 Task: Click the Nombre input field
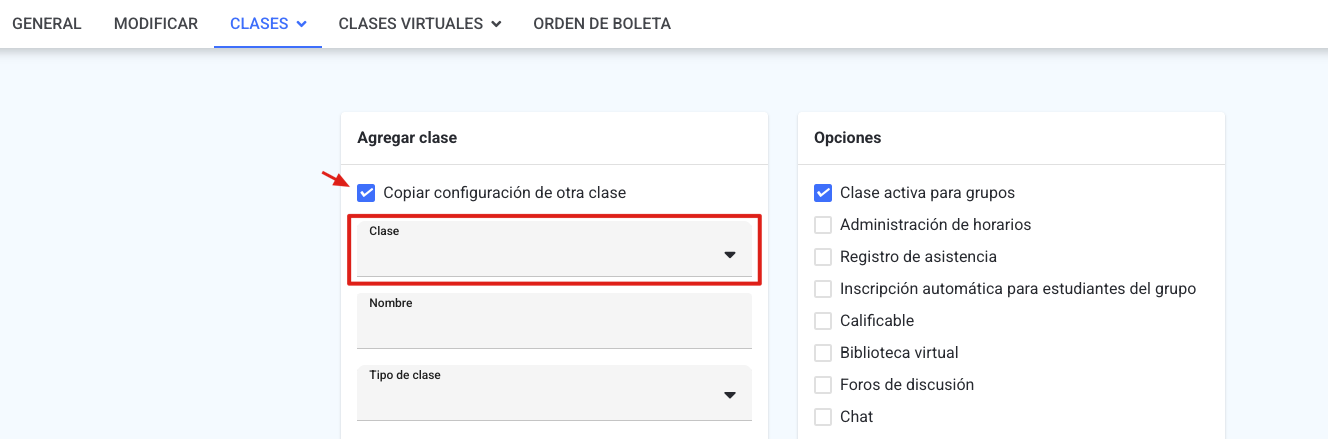[554, 321]
